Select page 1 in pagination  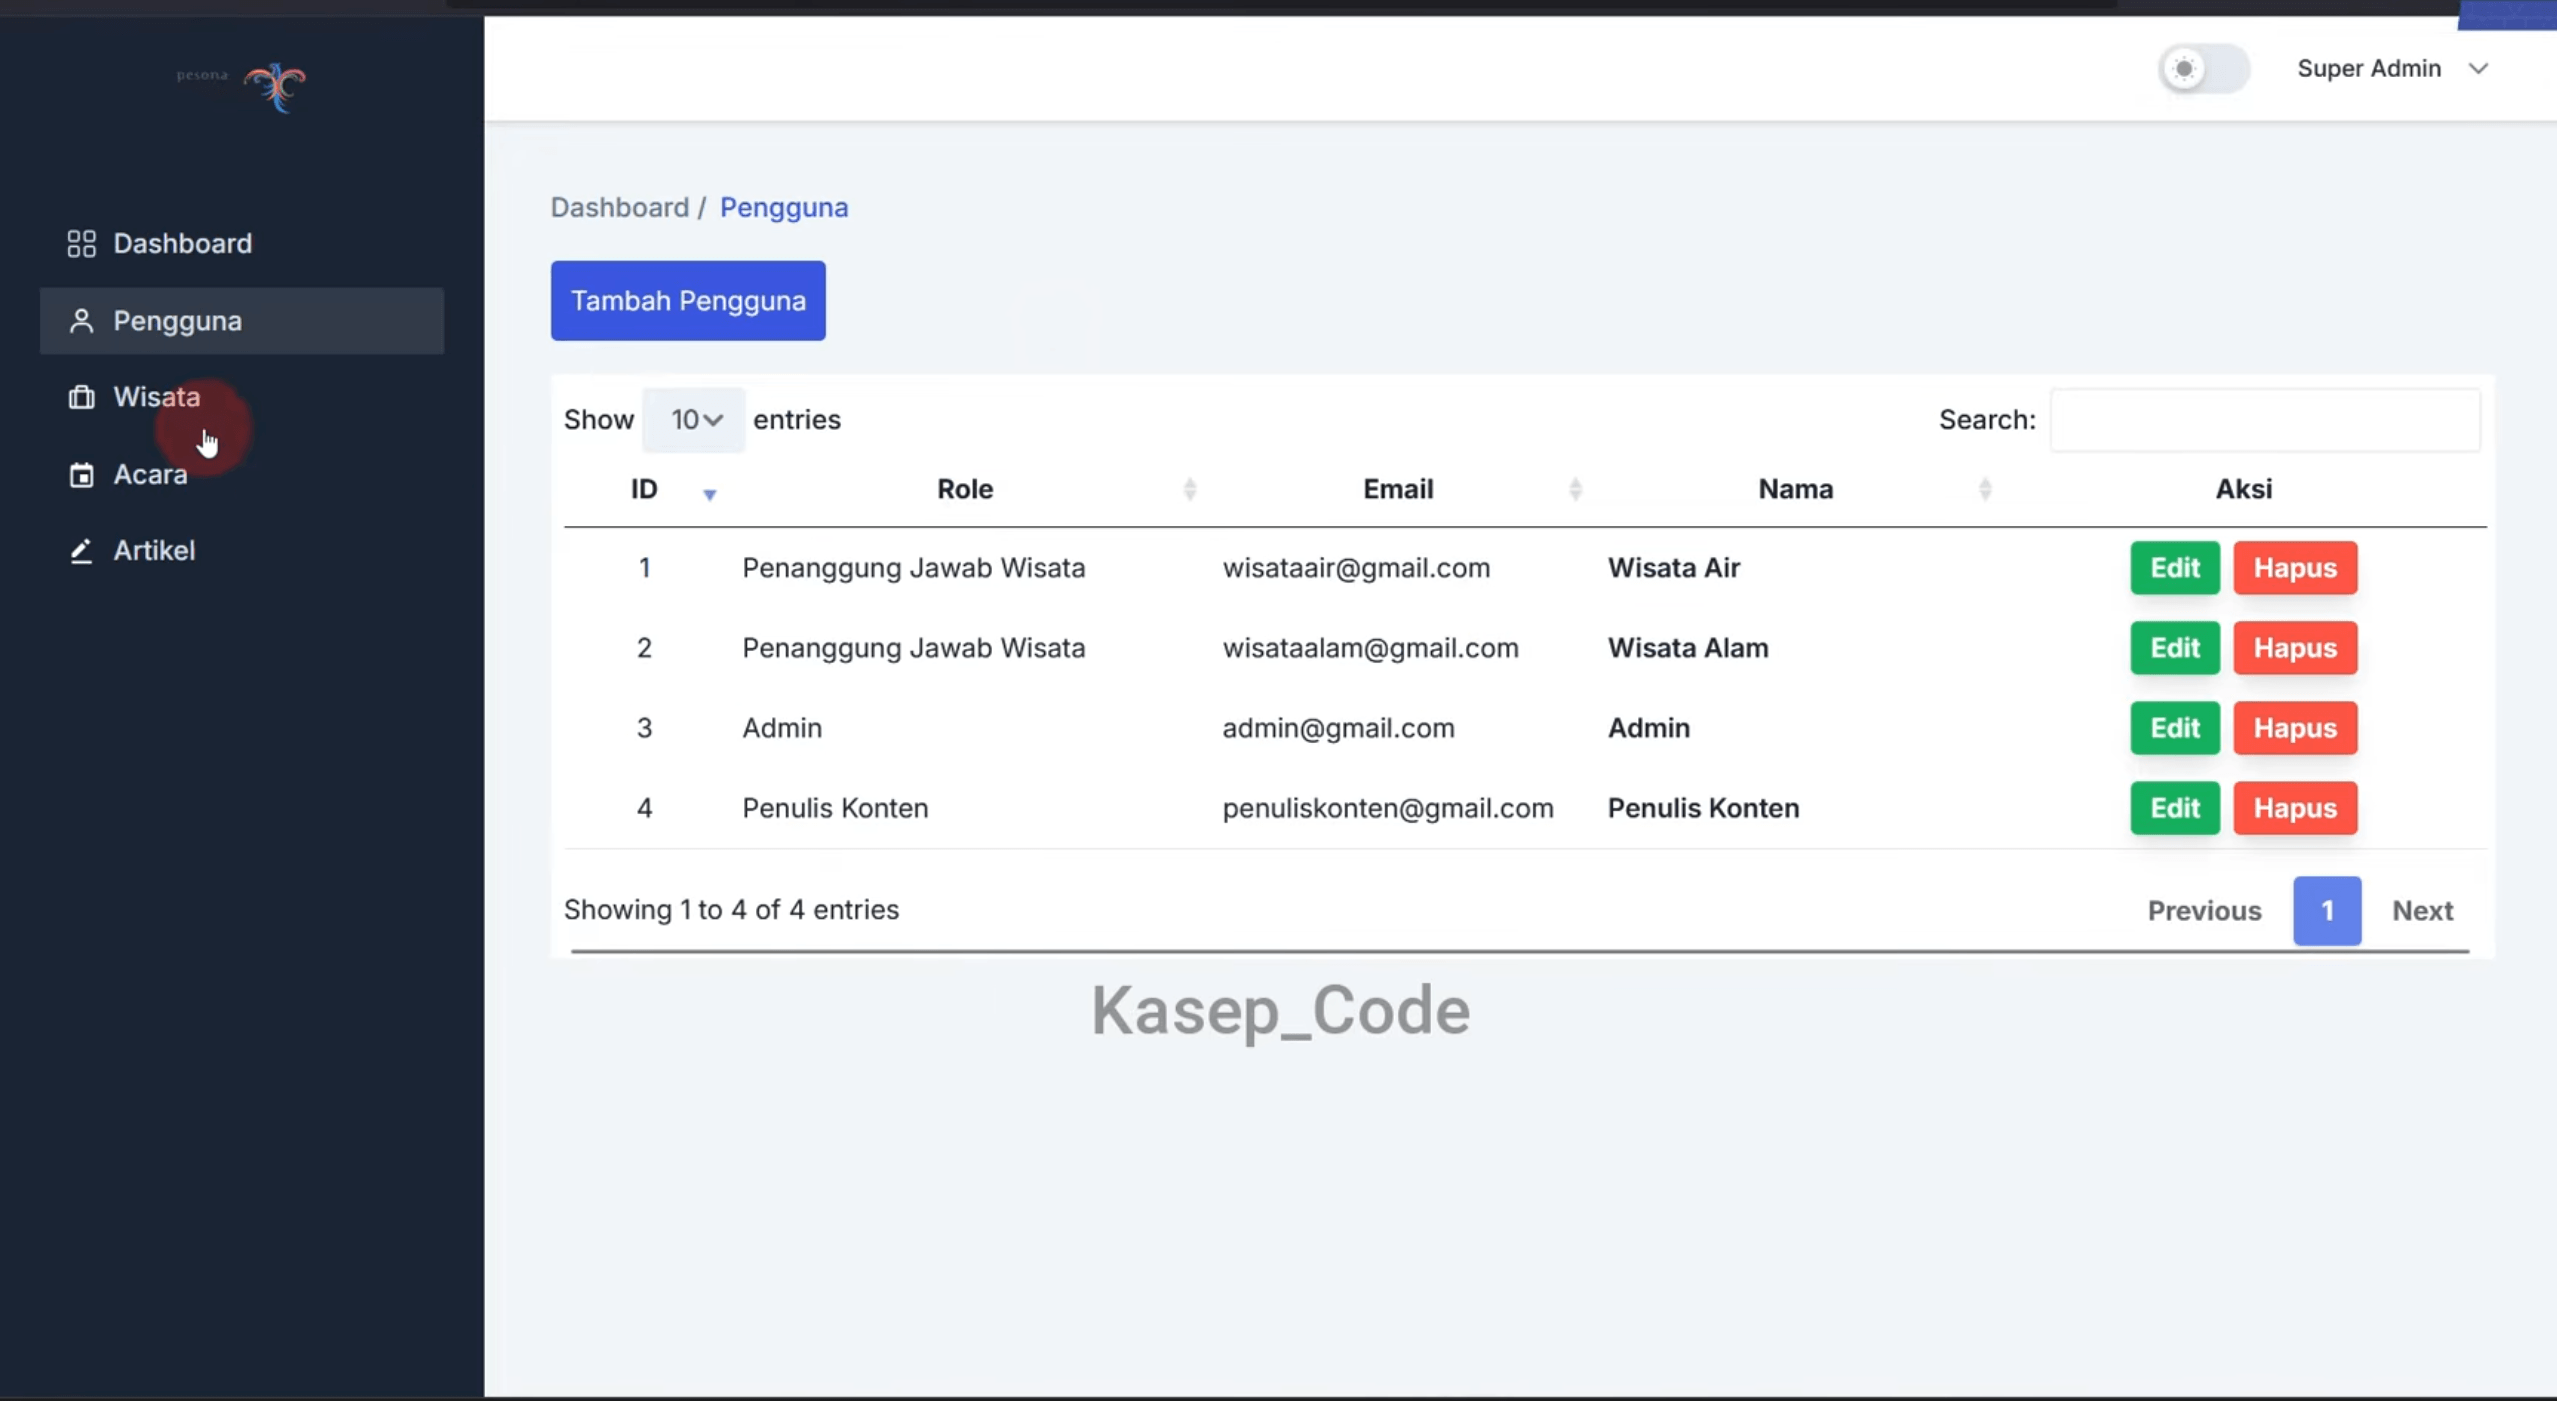tap(2327, 911)
